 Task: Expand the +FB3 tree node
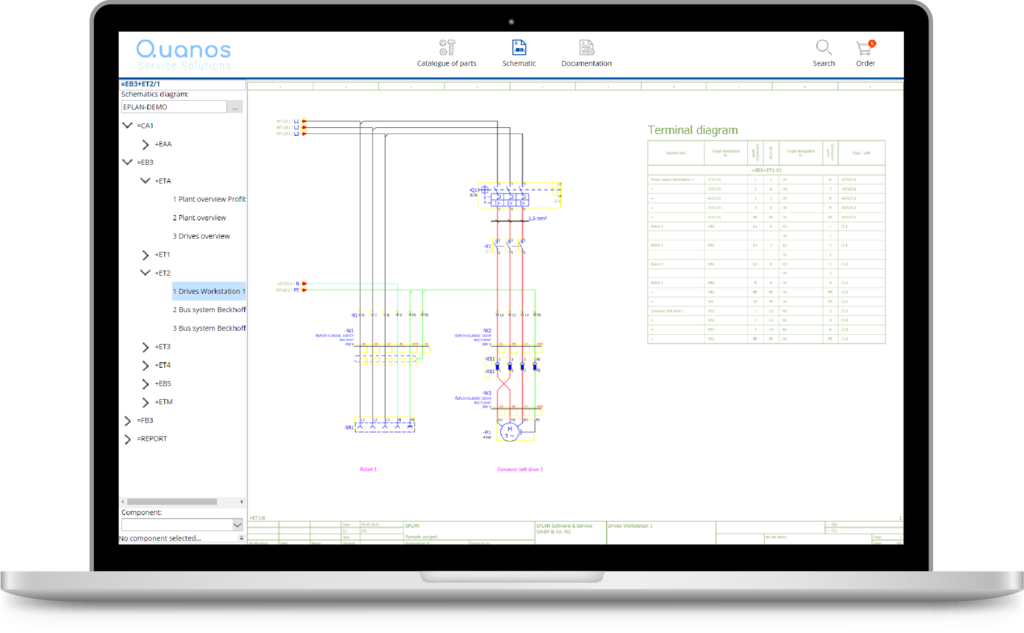[x=128, y=420]
